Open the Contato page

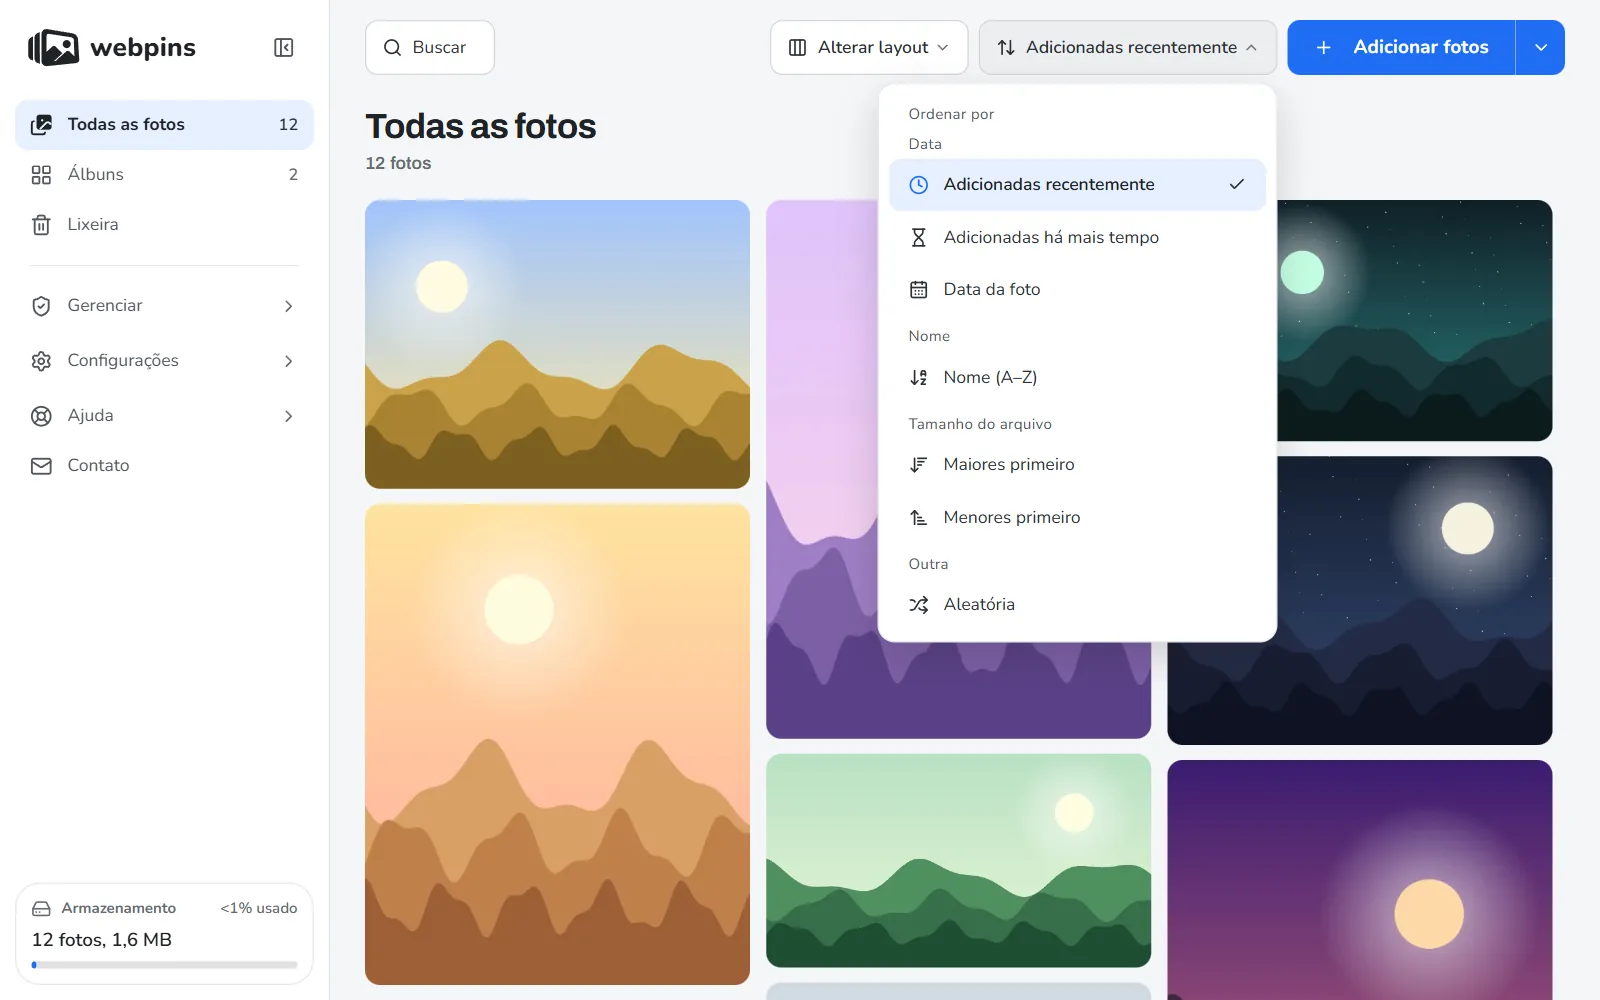tap(164, 466)
